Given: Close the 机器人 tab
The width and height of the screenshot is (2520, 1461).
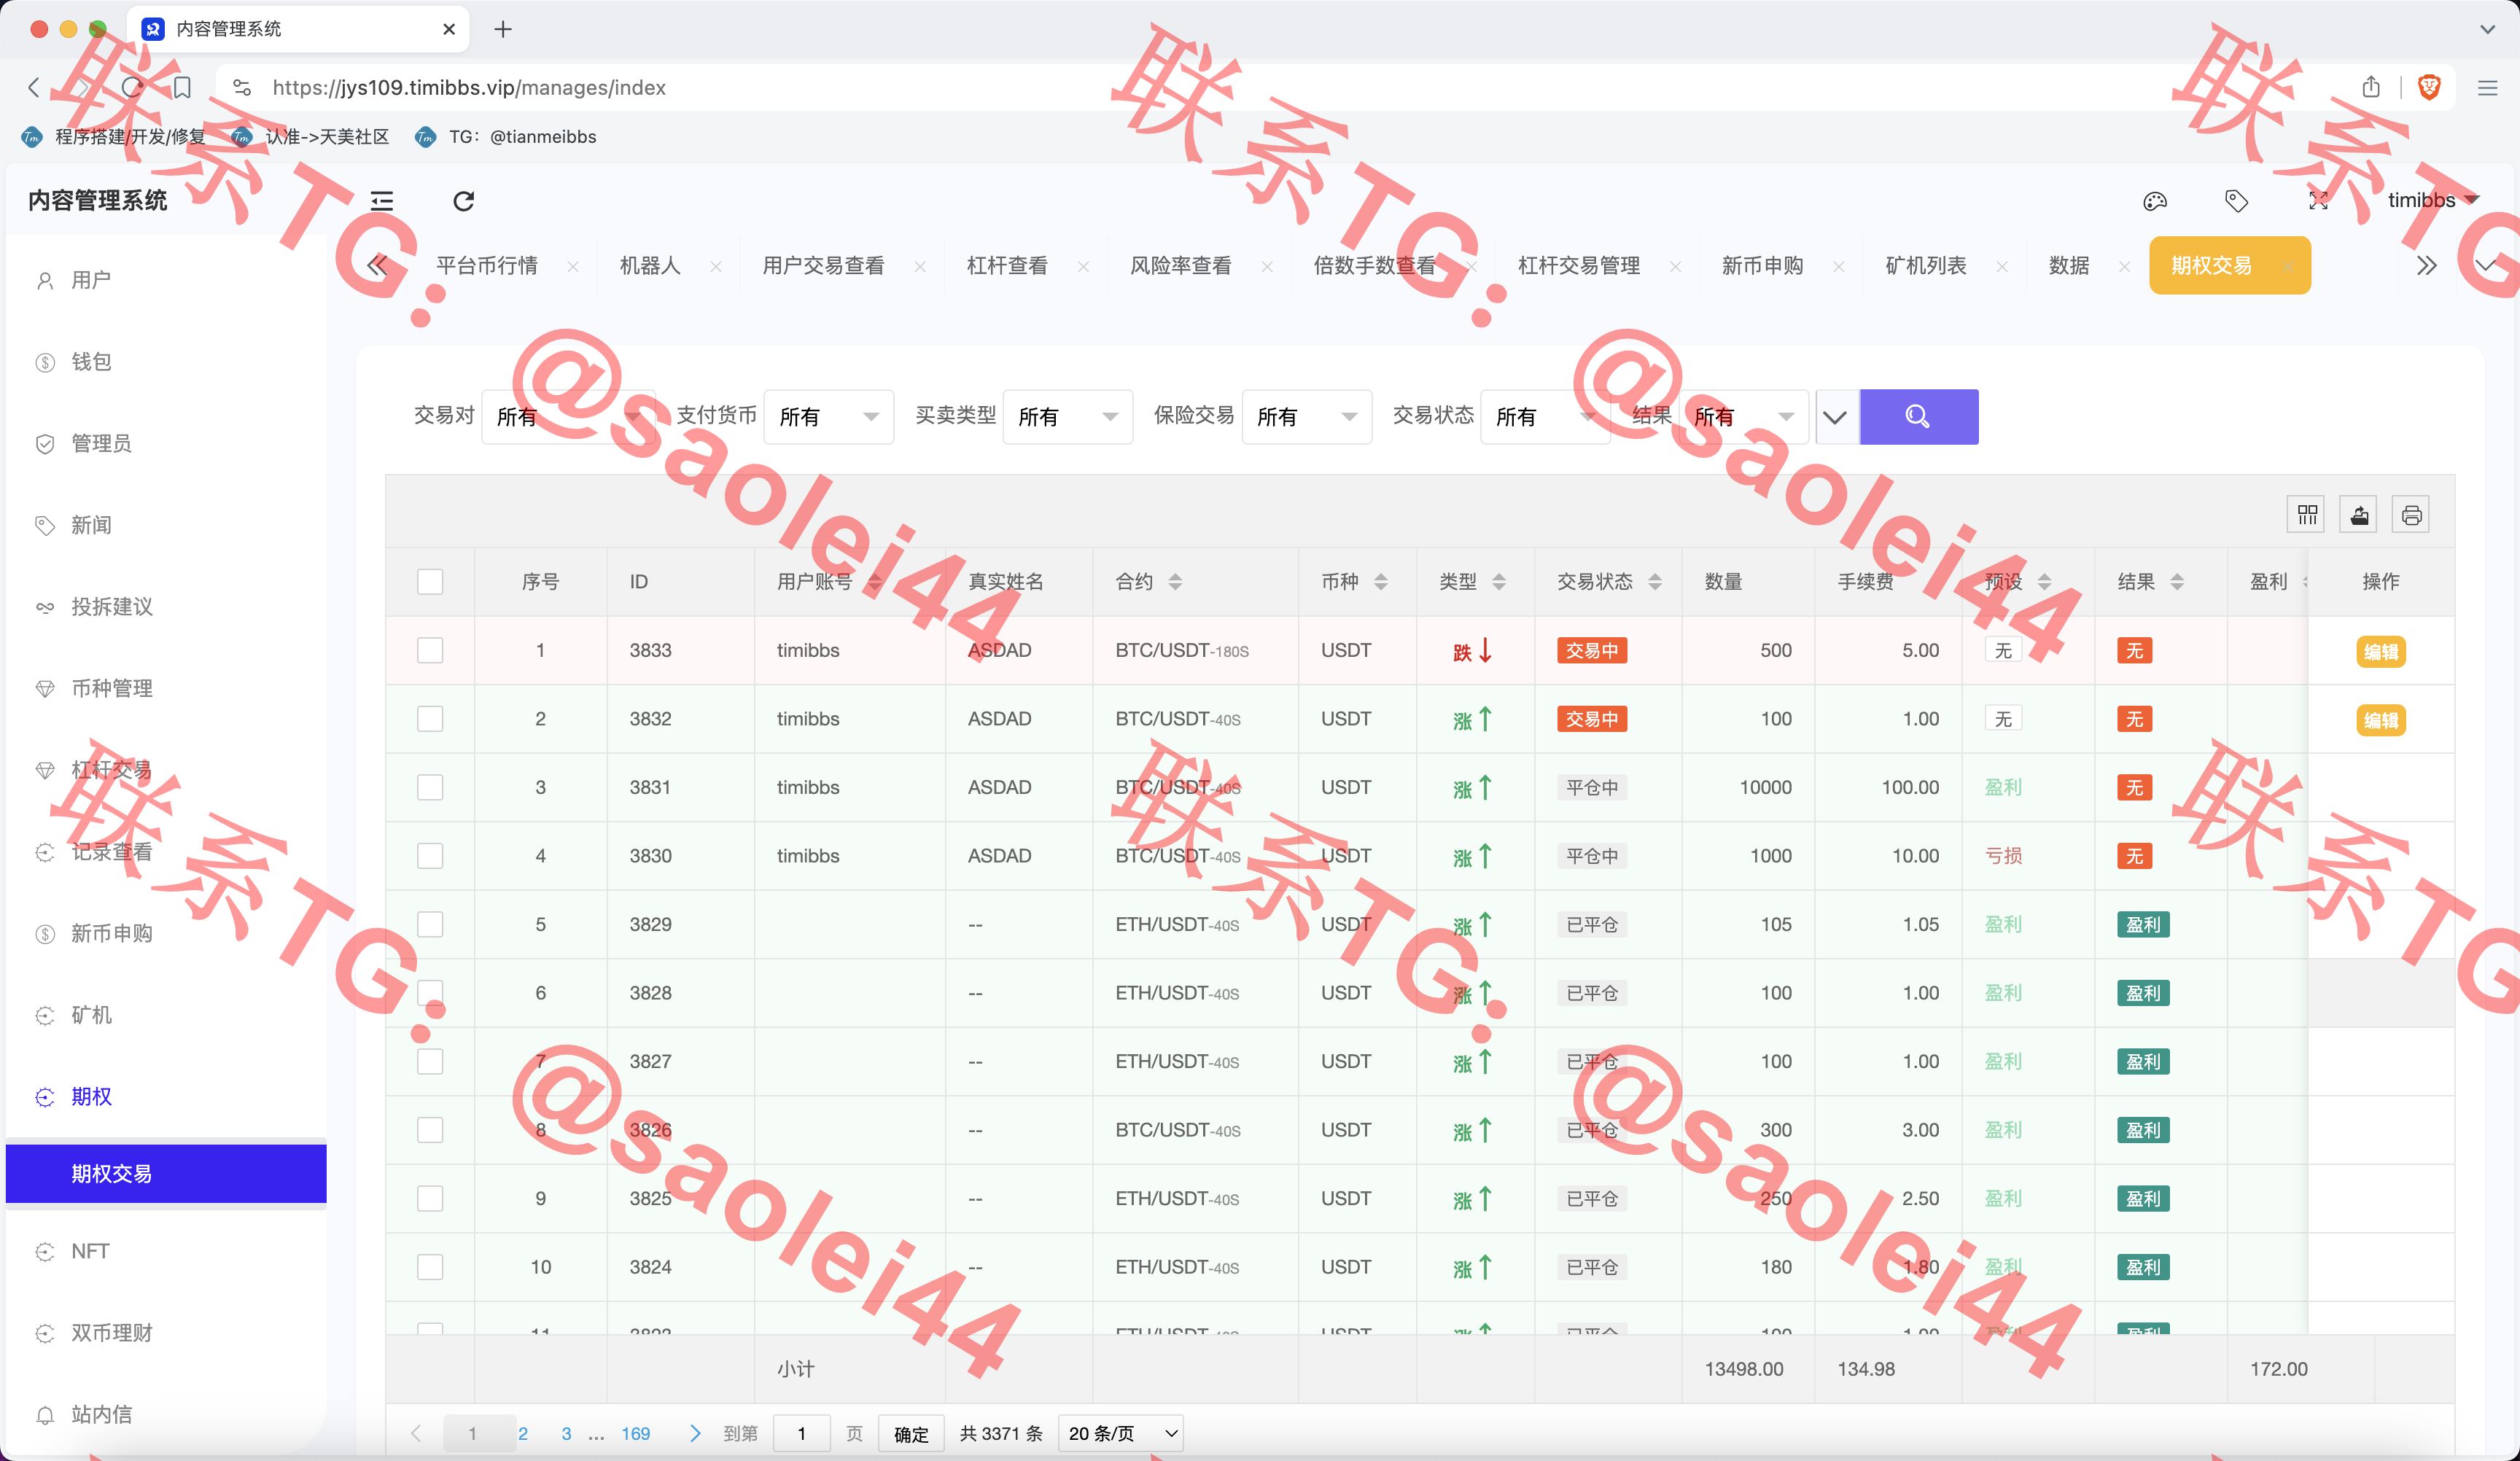Looking at the screenshot, I should click(716, 266).
